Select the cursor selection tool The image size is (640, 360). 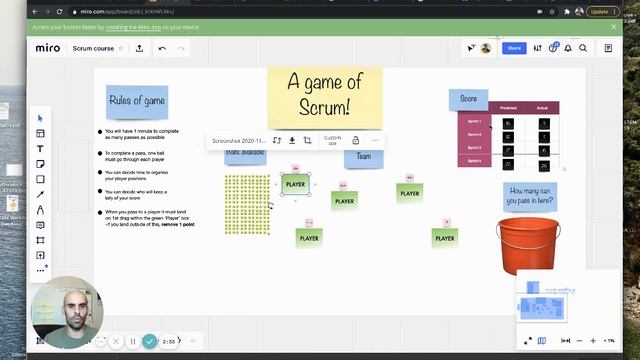[40, 118]
